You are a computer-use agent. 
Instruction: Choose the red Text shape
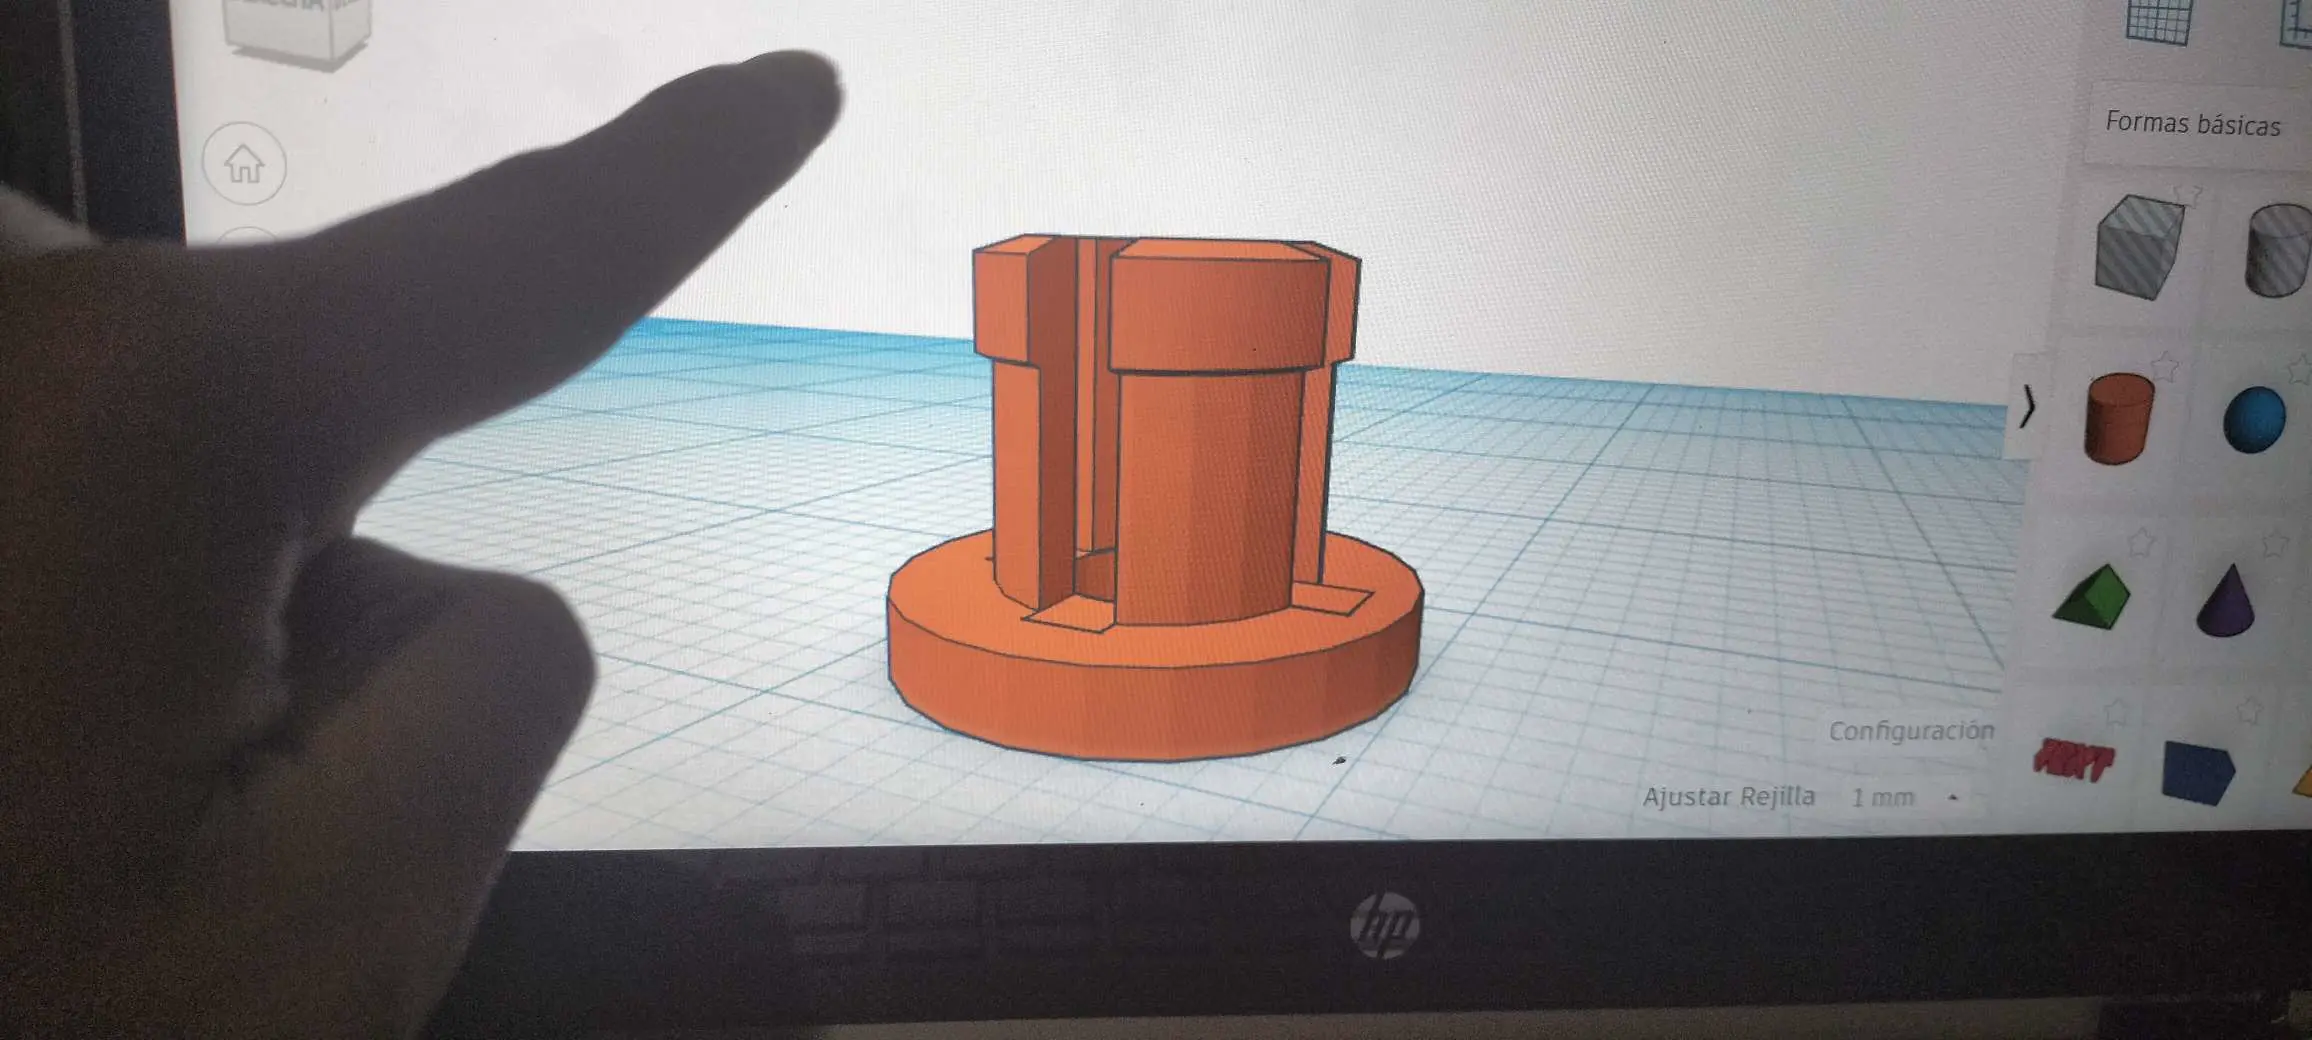pyautogui.click(x=2076, y=760)
